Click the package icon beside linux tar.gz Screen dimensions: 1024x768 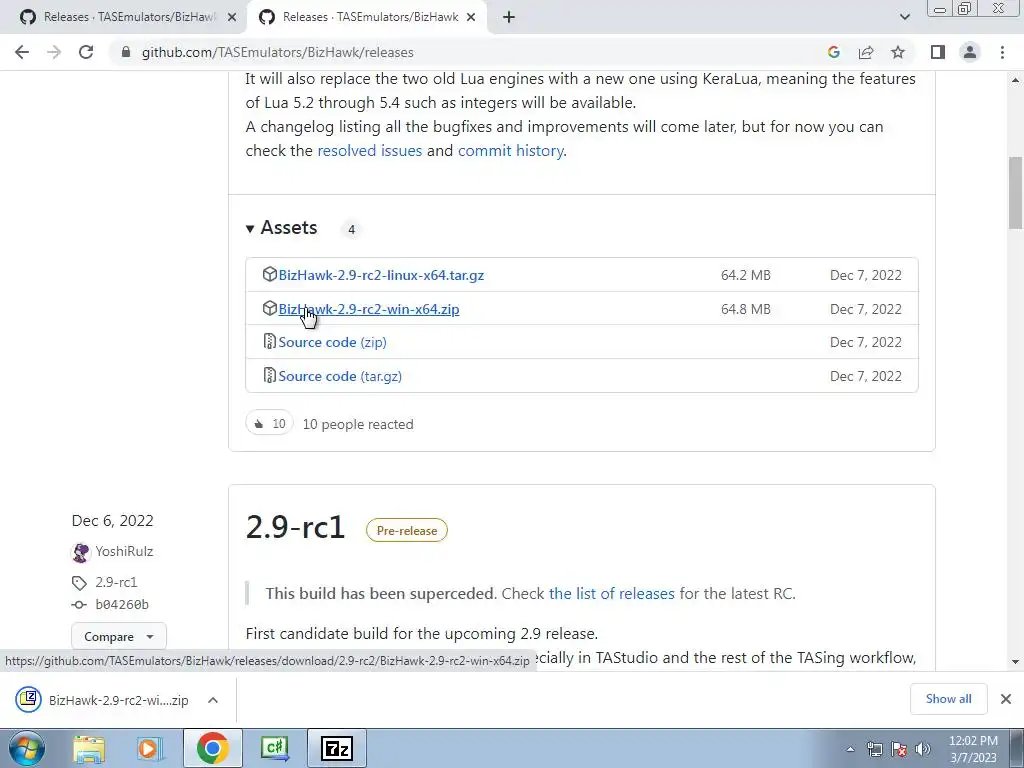(269, 274)
